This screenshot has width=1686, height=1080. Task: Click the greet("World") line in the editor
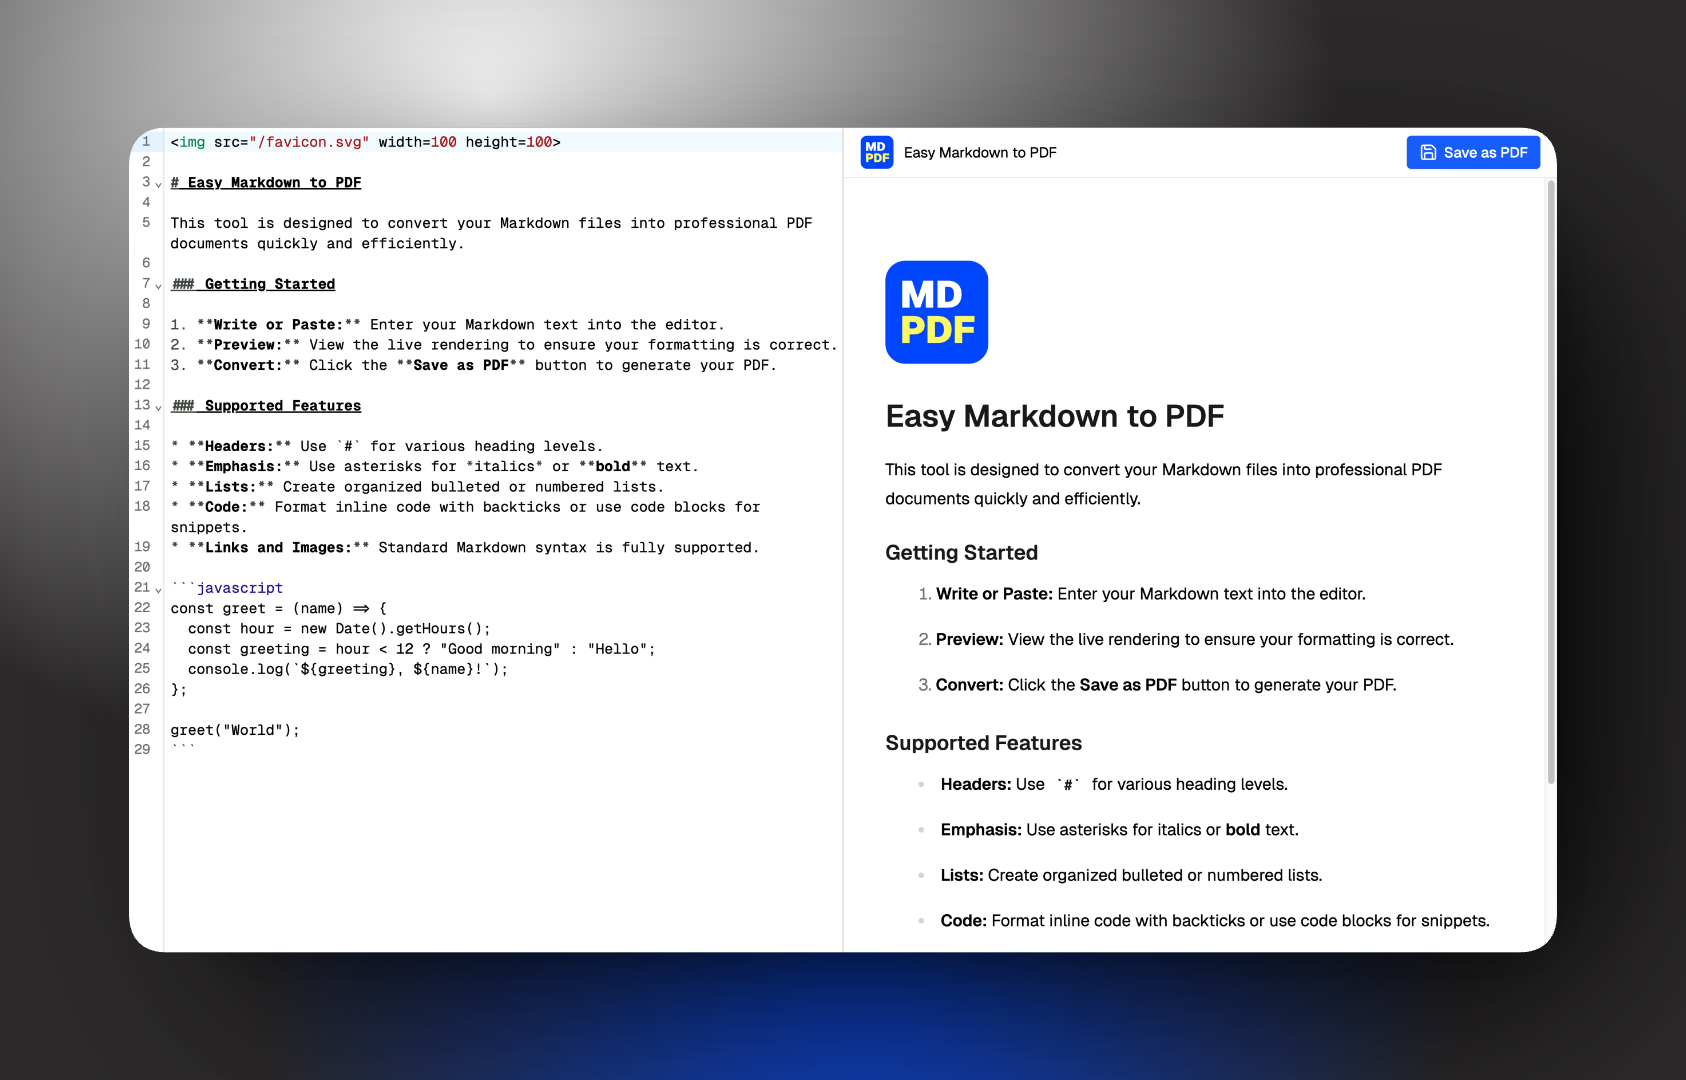(233, 729)
